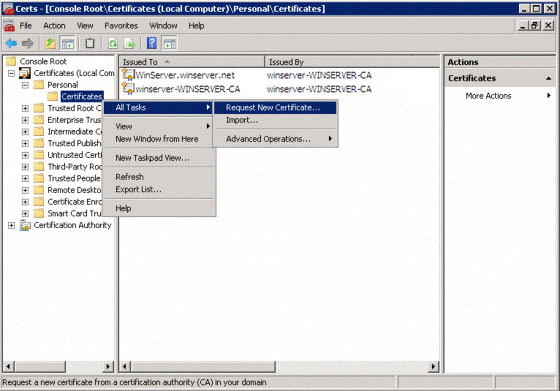This screenshot has width=560, height=391.
Task: Click the Console Root folder icon
Action: click(11, 61)
